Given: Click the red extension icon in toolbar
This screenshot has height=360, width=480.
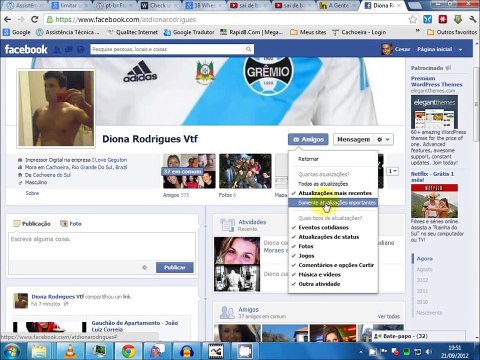Looking at the screenshot, I should pos(443,19).
